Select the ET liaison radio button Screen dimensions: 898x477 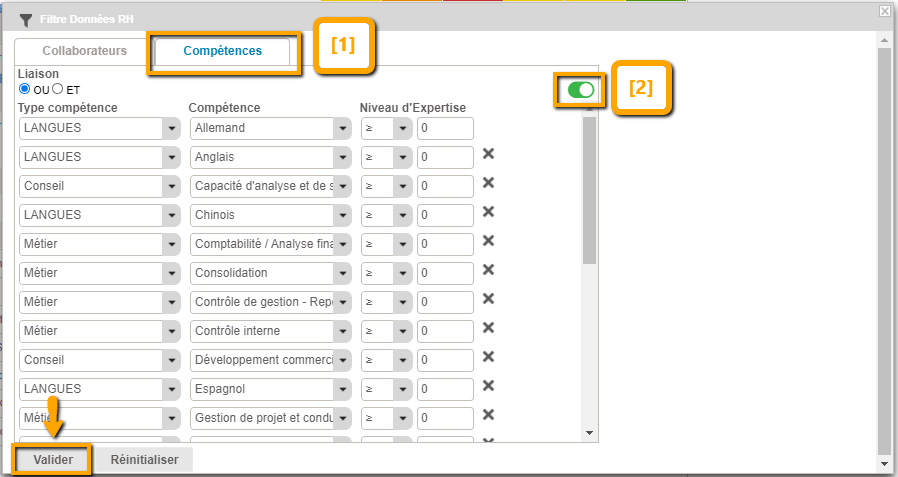[58, 88]
